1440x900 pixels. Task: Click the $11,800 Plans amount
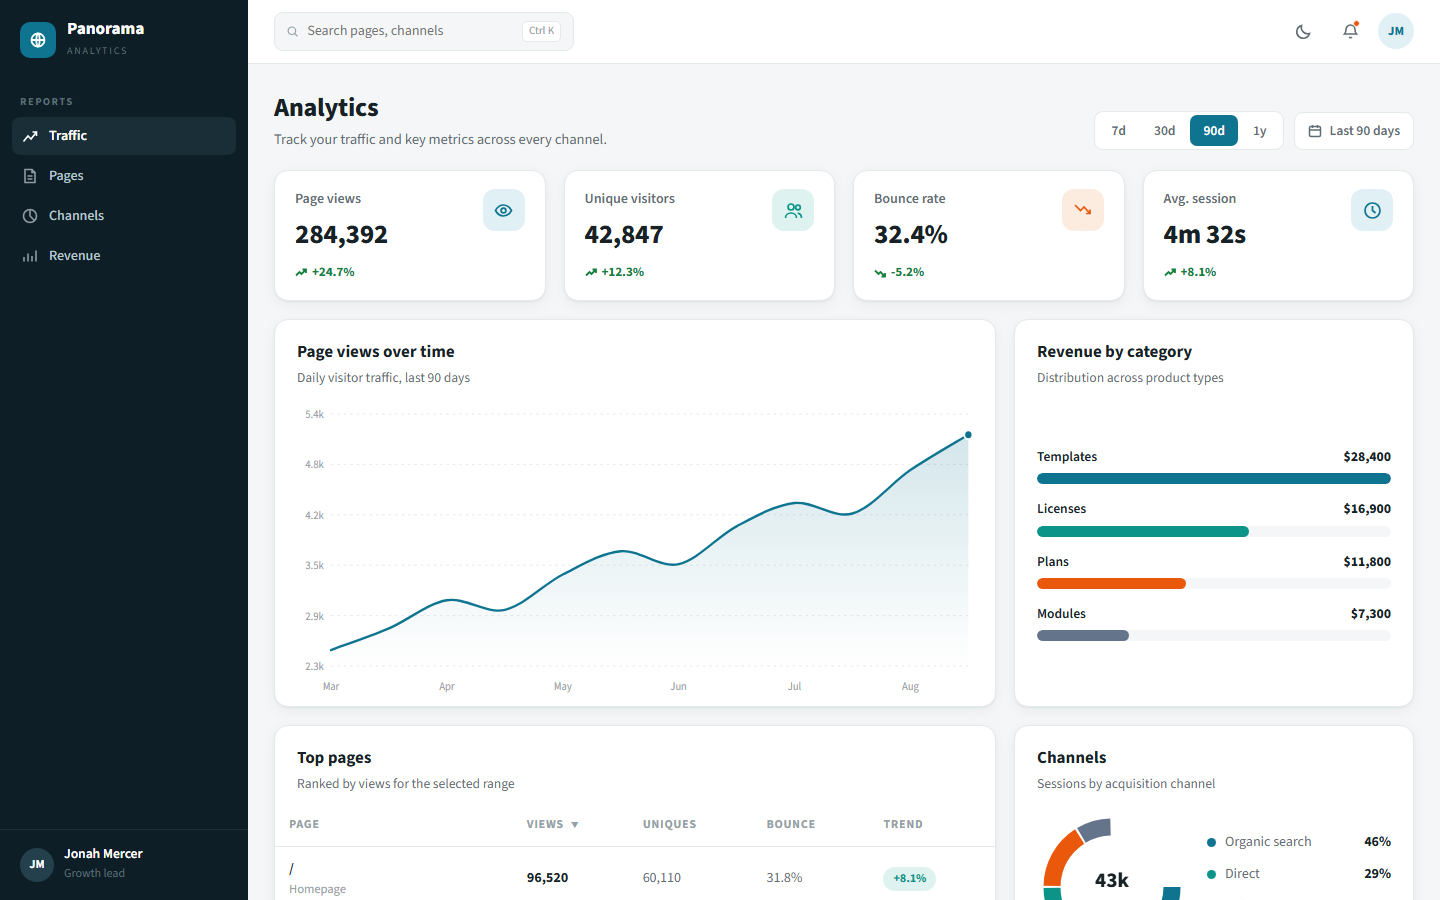(x=1367, y=562)
